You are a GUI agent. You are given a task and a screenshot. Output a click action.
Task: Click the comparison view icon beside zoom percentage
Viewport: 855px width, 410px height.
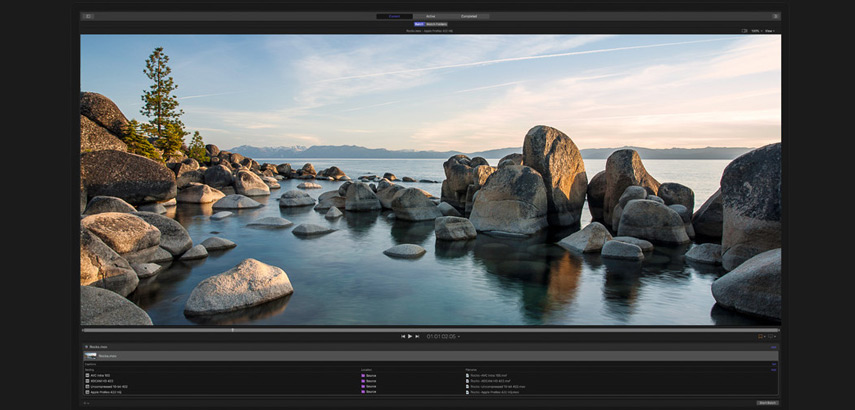(745, 31)
